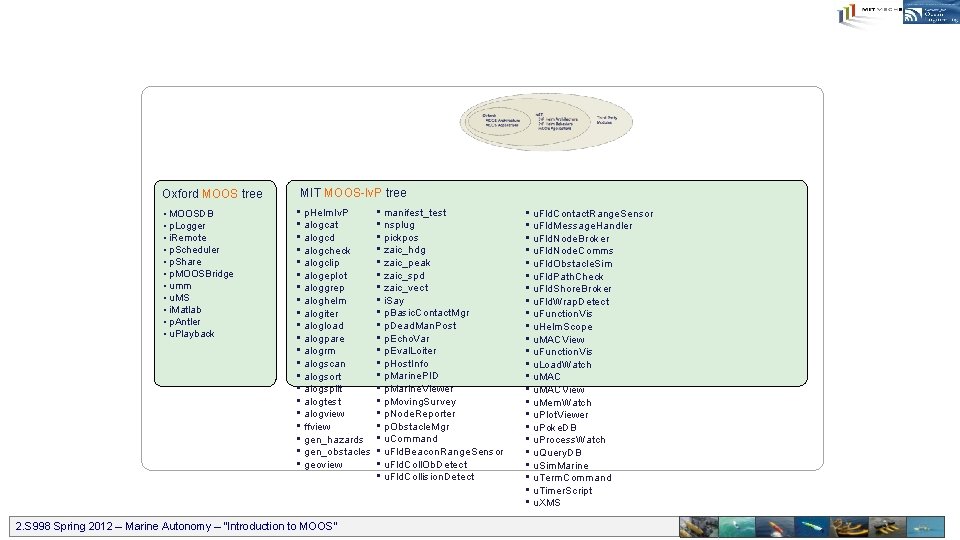
Task: Select the 'pAntler' entry
Action: pyautogui.click(x=185, y=321)
